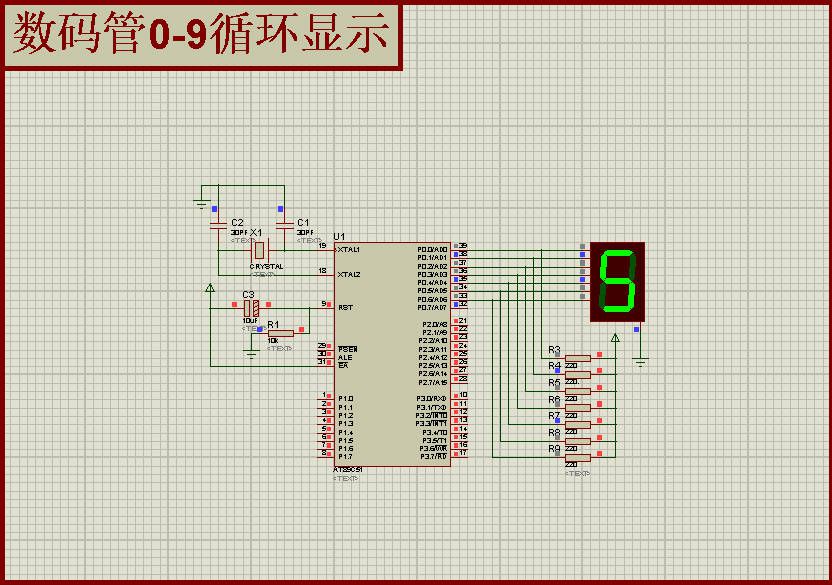Click the U1 reference label
Viewport: 832px width, 585px height.
coord(339,236)
